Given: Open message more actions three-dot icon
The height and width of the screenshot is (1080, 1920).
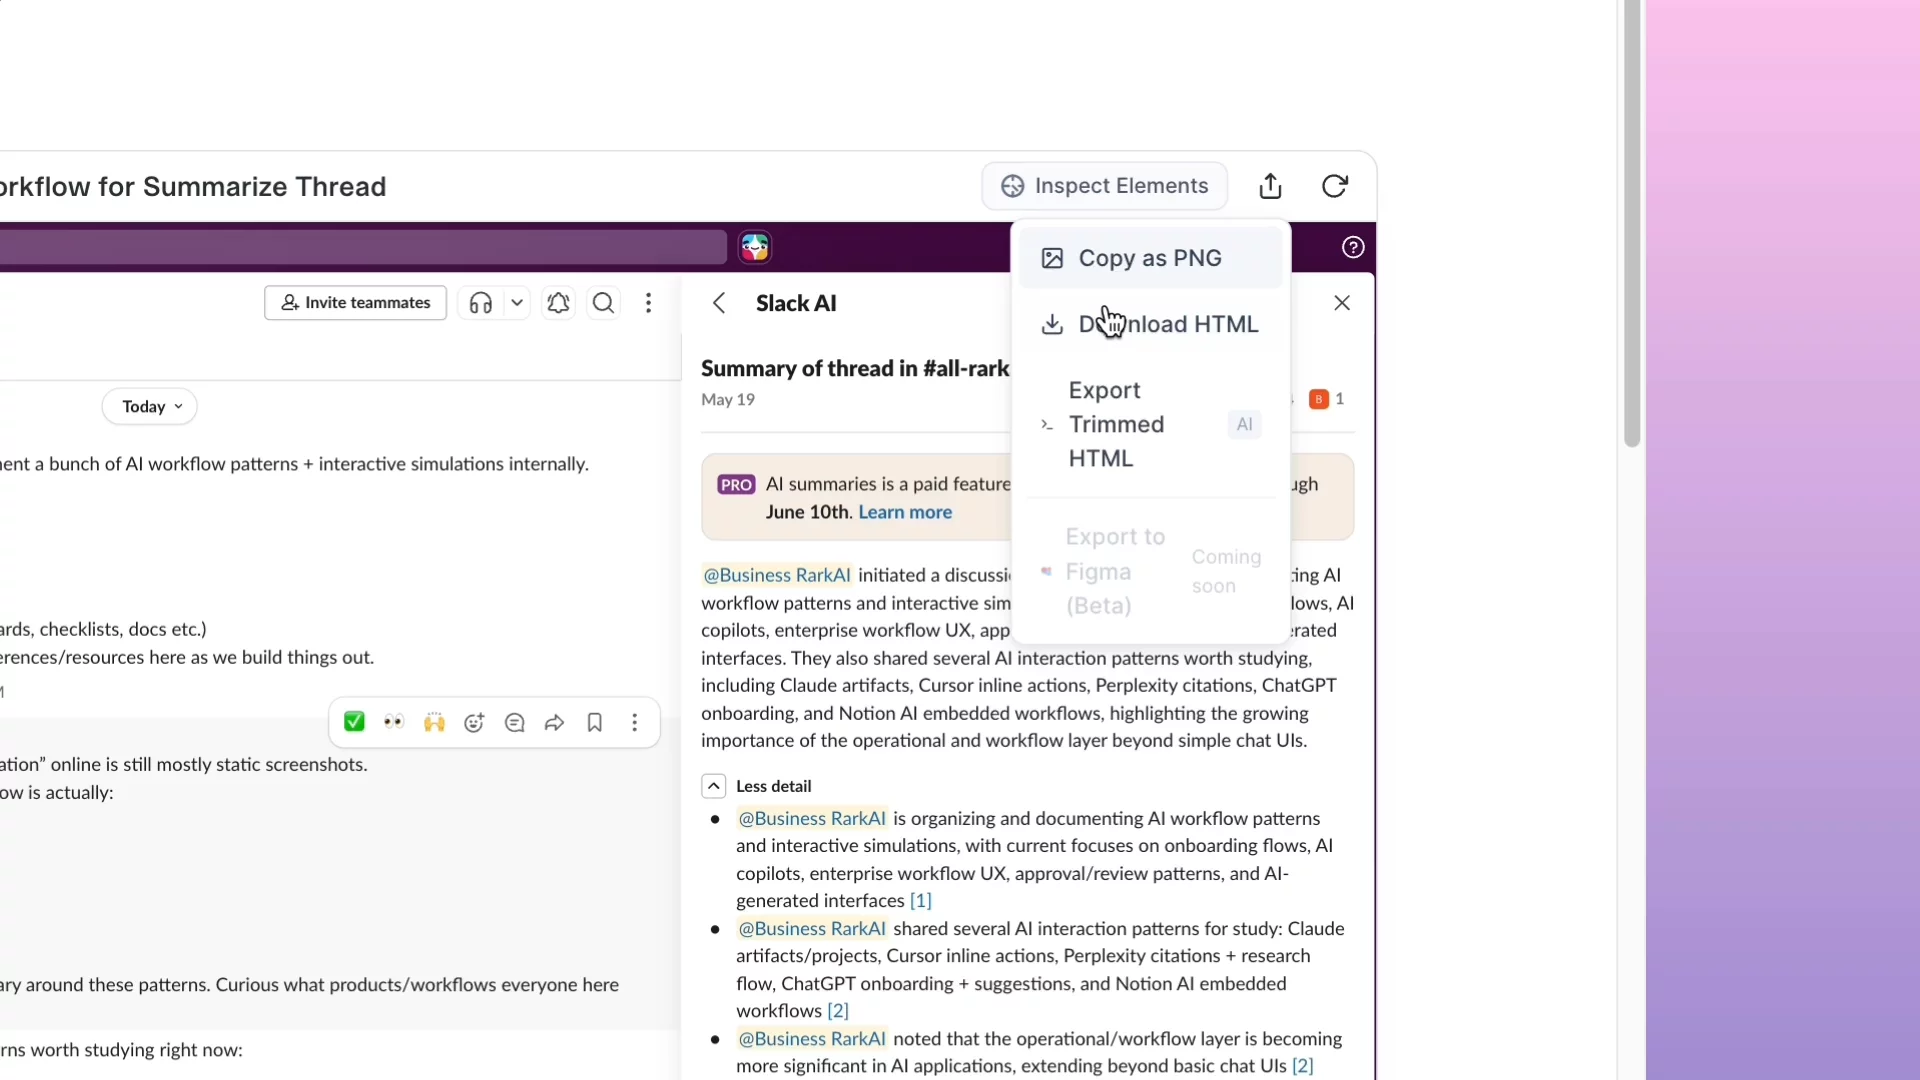Looking at the screenshot, I should pyautogui.click(x=635, y=722).
